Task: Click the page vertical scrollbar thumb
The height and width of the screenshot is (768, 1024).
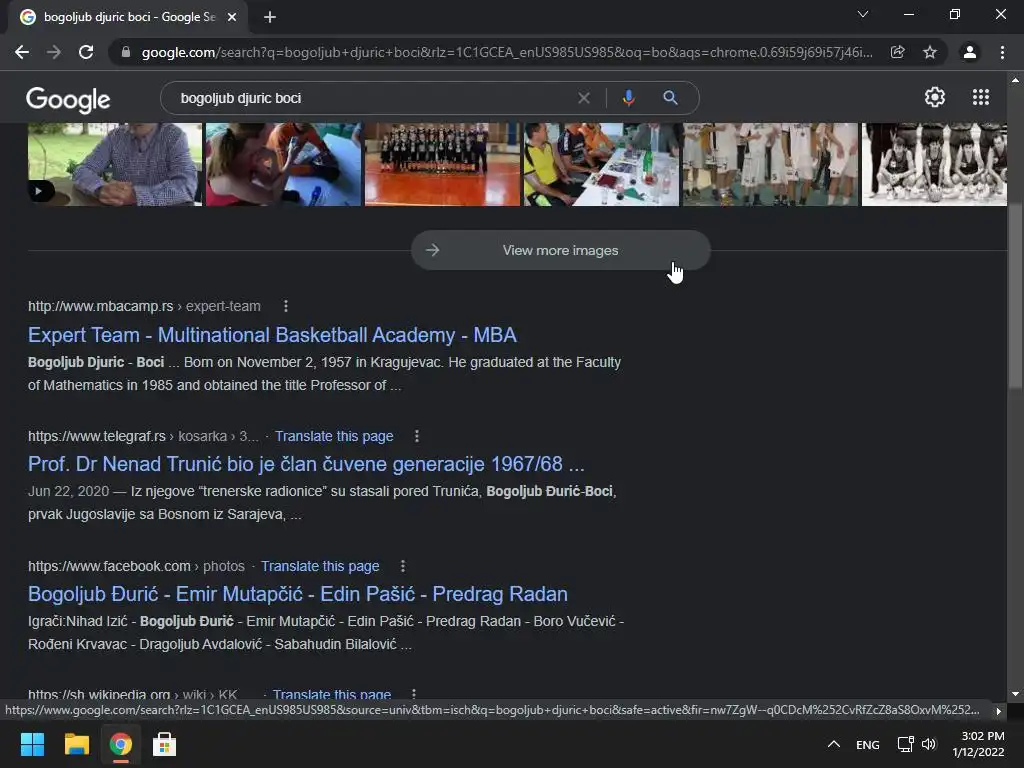Action: tap(1015, 297)
